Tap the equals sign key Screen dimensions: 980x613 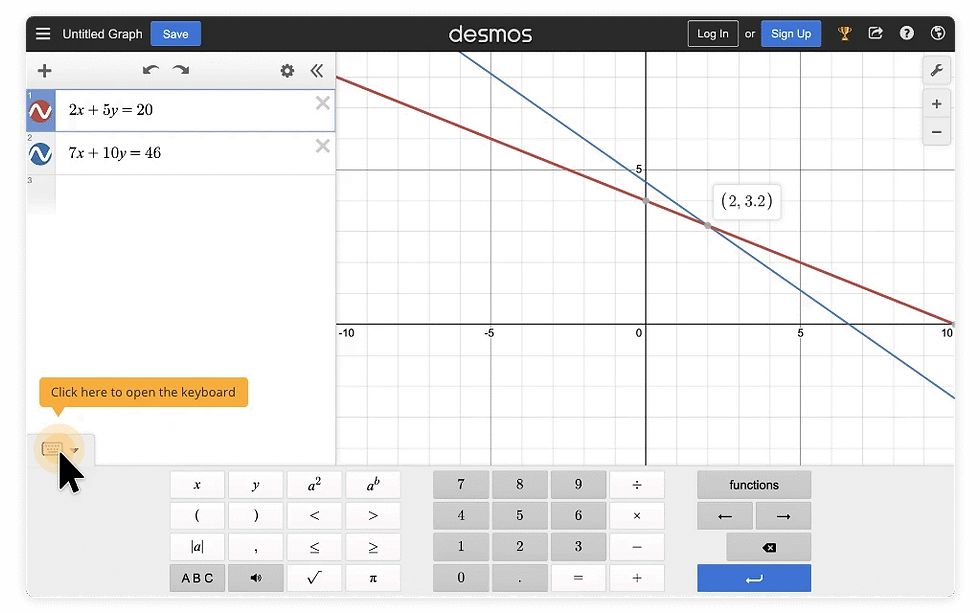click(578, 578)
